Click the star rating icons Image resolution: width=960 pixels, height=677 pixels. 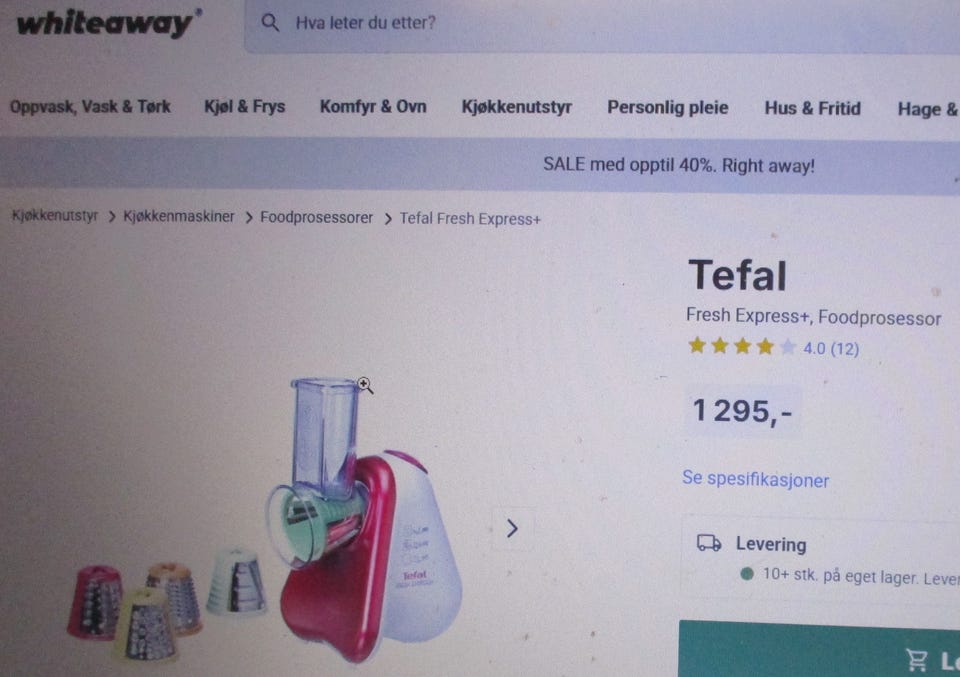coord(741,346)
